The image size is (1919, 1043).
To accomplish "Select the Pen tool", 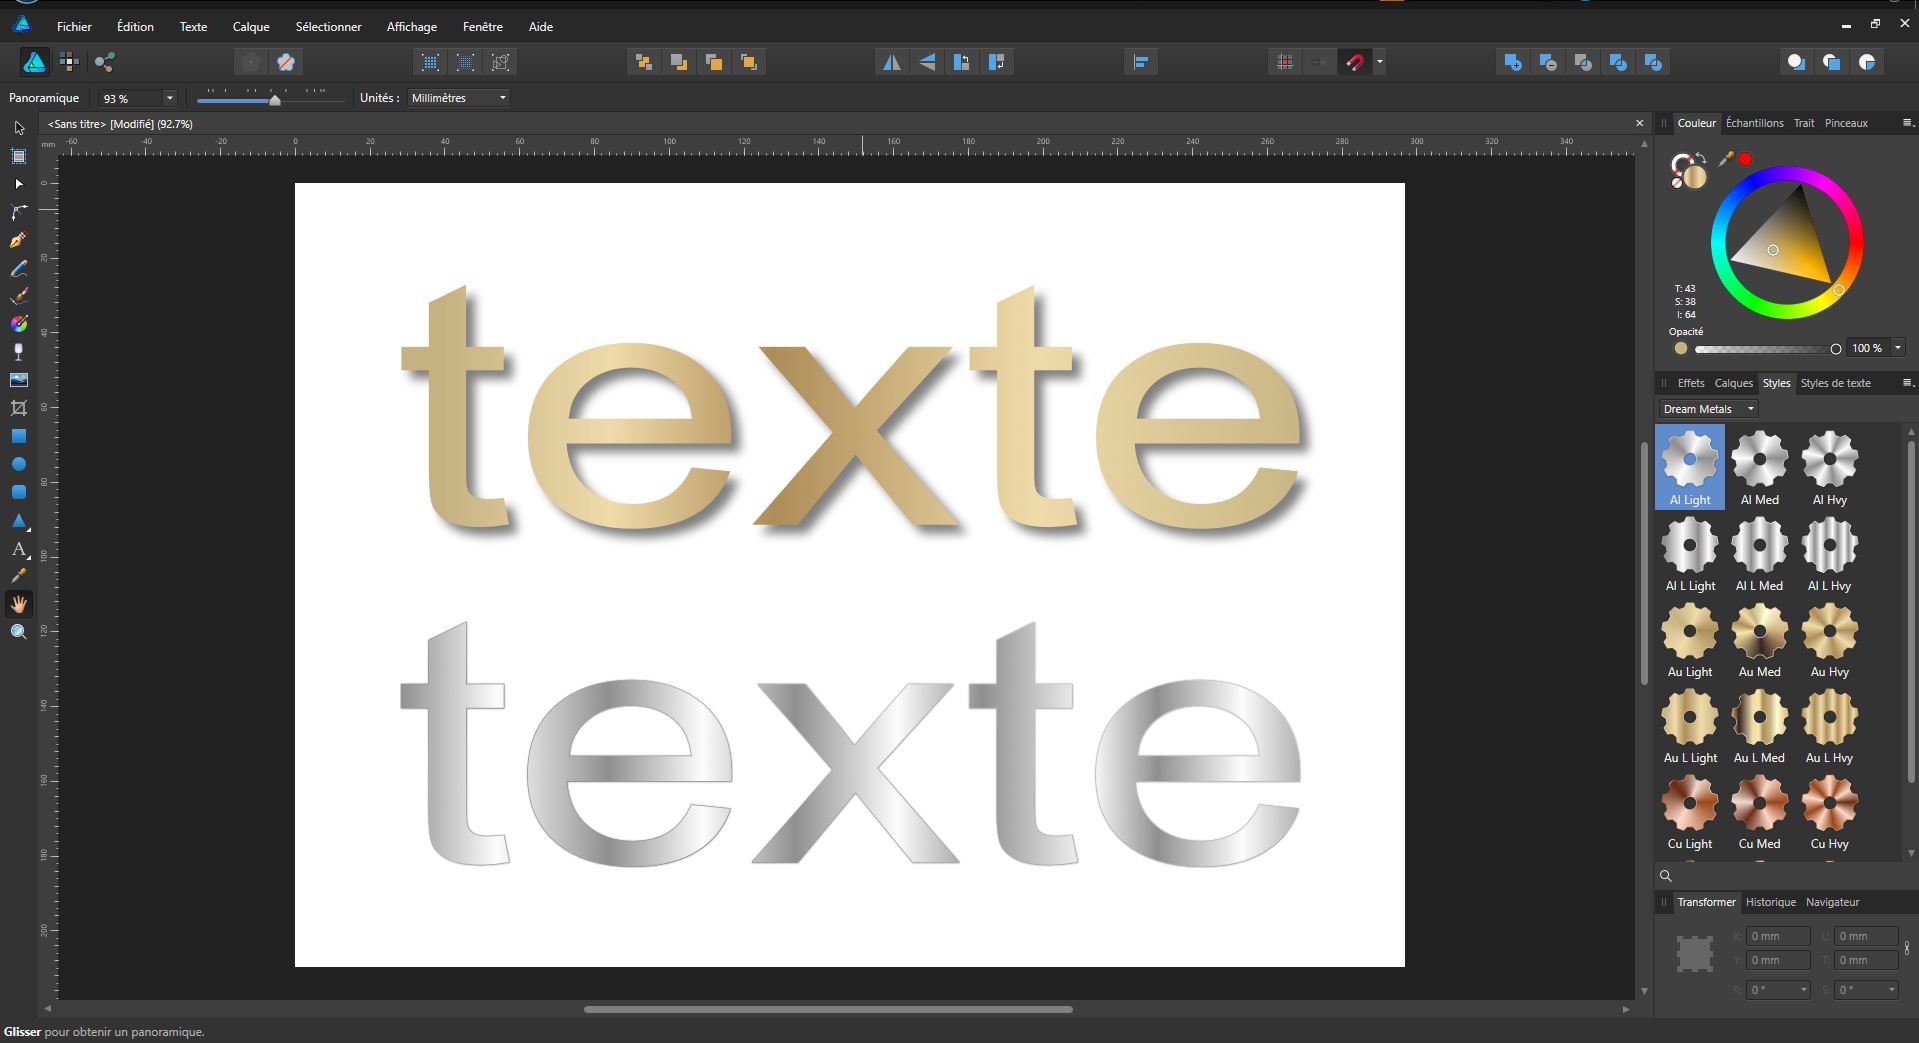I will click(x=19, y=240).
